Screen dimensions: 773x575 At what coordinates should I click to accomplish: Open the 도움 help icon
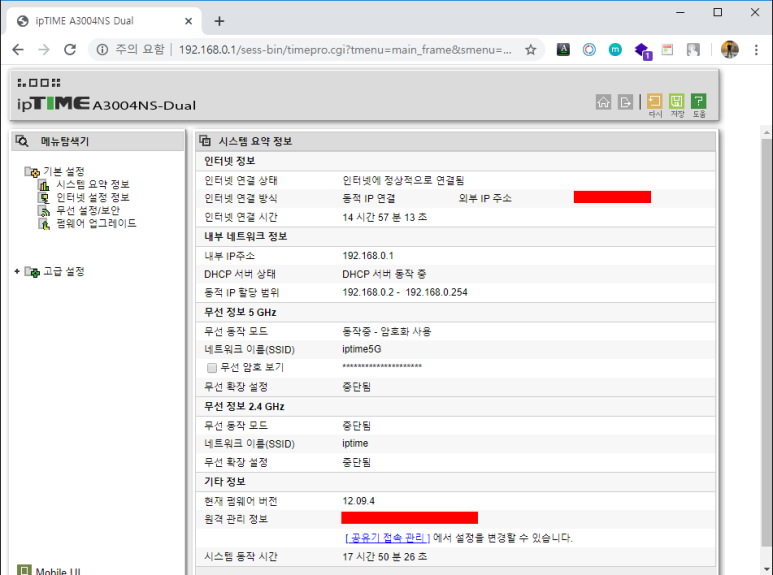tap(699, 102)
